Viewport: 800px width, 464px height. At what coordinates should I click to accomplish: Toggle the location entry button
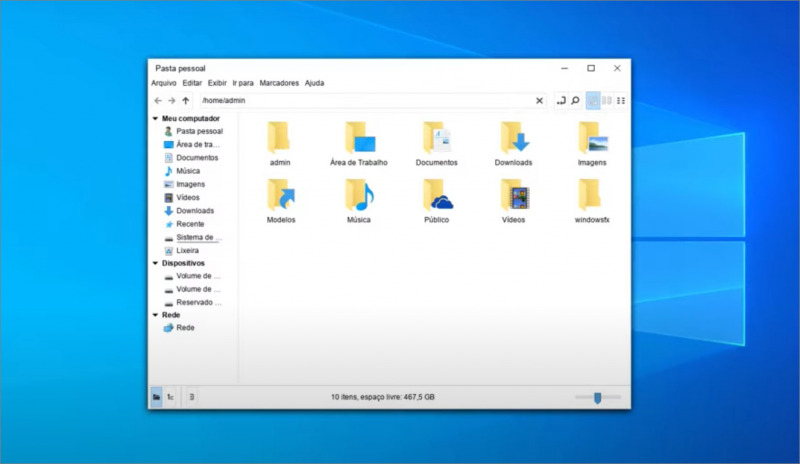point(561,101)
